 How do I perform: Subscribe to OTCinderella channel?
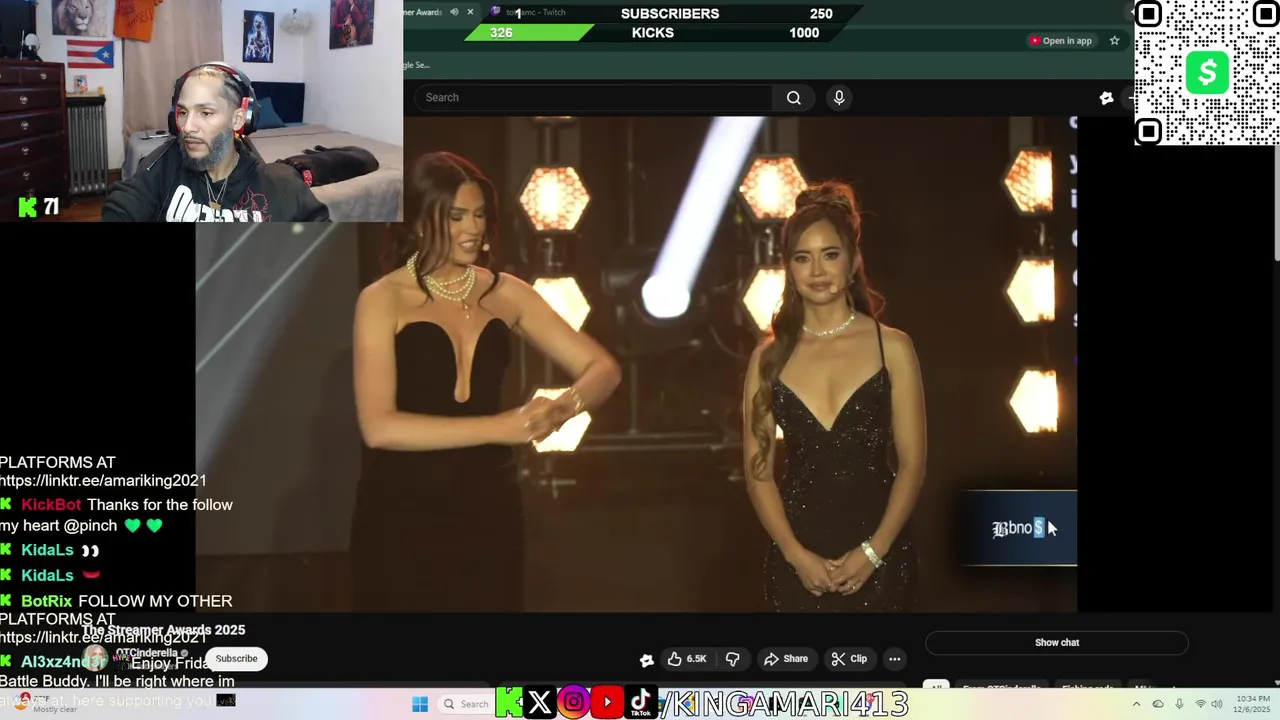pos(236,658)
